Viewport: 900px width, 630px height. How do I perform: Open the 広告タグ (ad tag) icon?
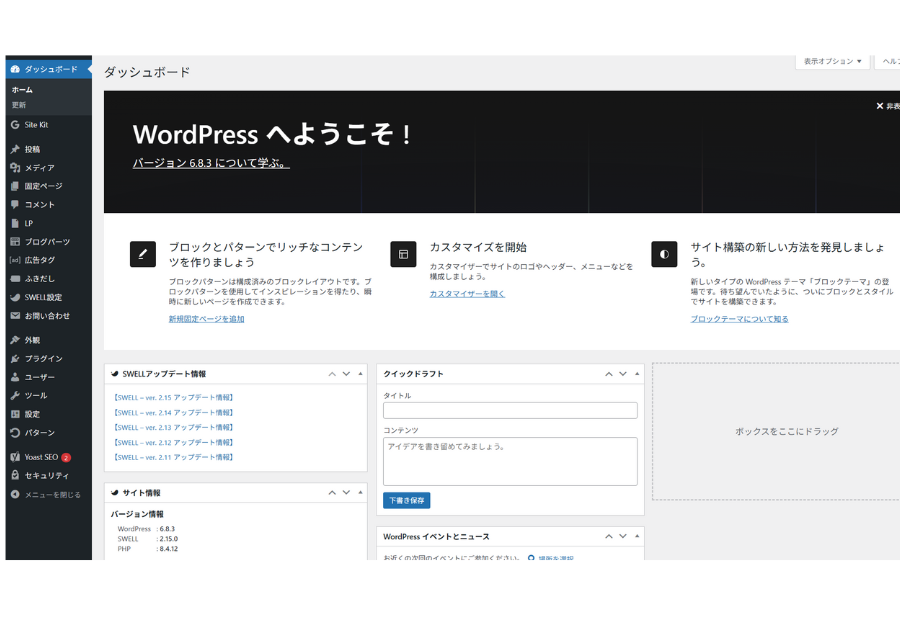pos(15,261)
